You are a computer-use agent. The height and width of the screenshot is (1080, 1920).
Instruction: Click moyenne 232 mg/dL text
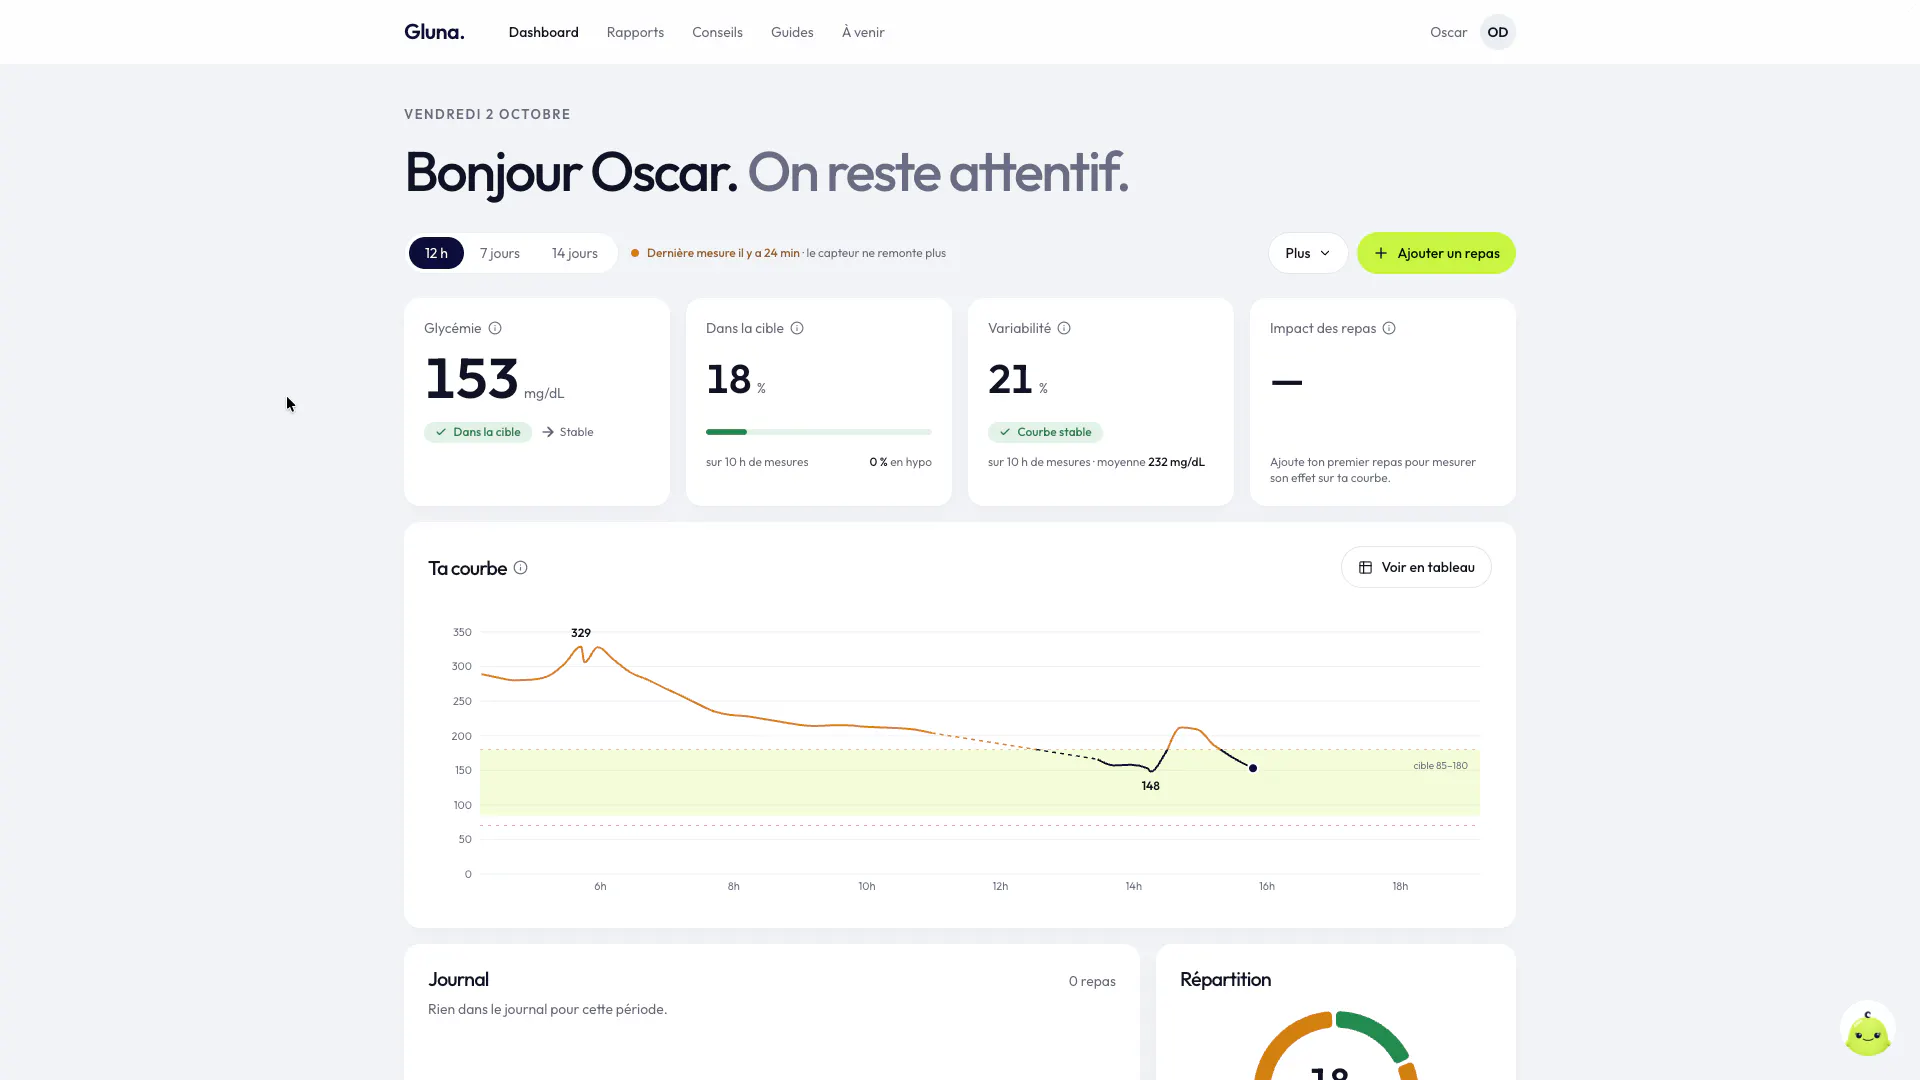[1151, 462]
